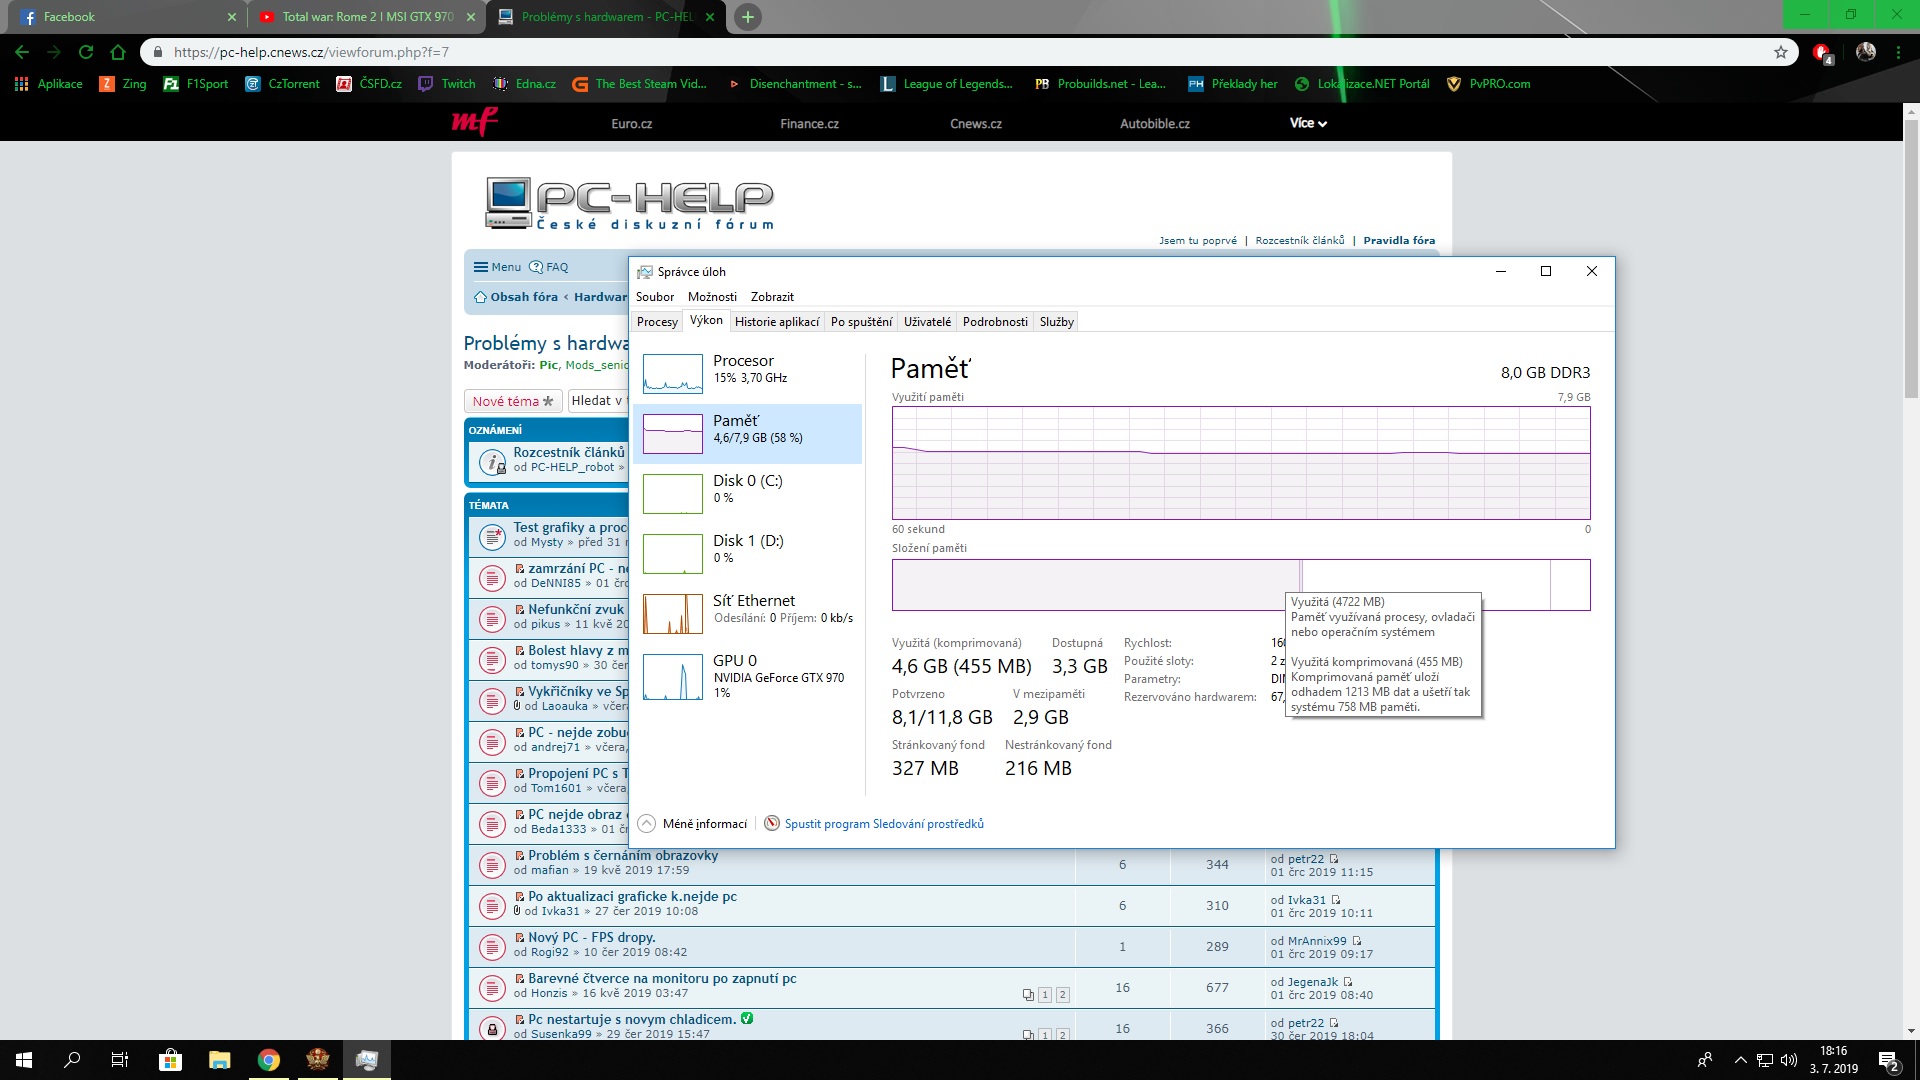The height and width of the screenshot is (1080, 1920).
Task: Open the Chrome three-dot menu
Action: click(1898, 52)
